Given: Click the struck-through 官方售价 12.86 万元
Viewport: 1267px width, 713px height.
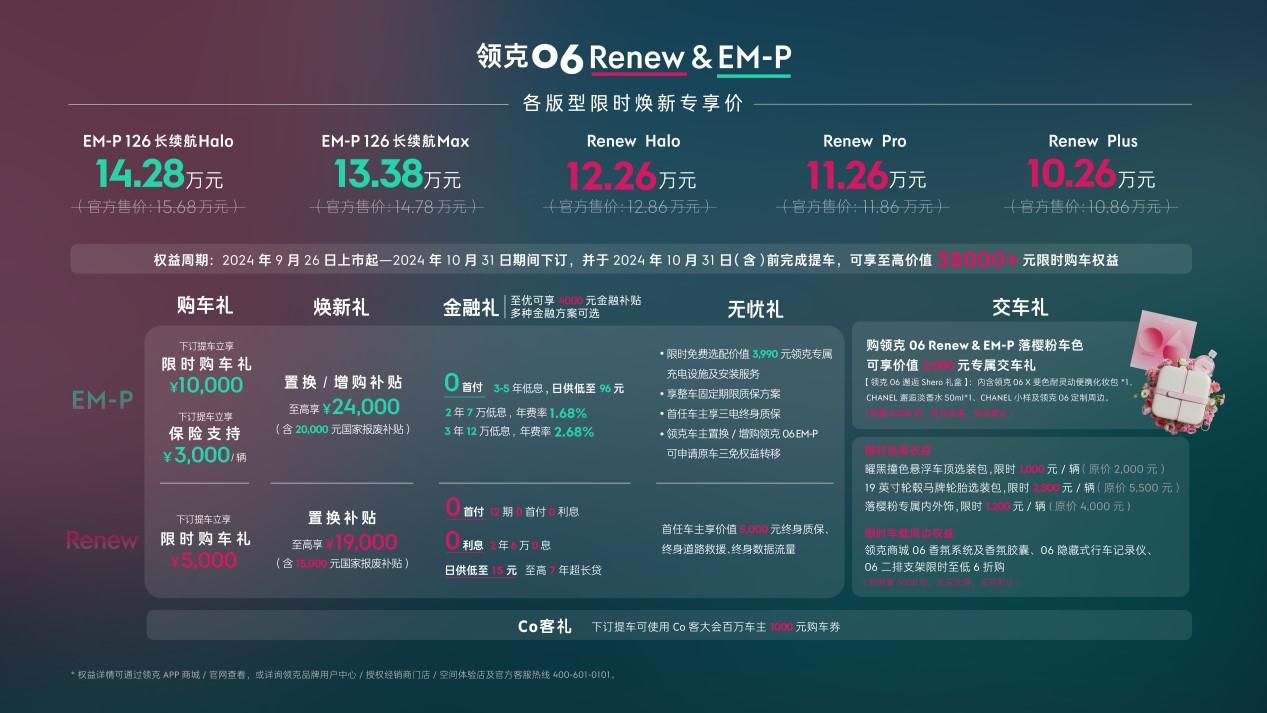Looking at the screenshot, I should [x=631, y=207].
